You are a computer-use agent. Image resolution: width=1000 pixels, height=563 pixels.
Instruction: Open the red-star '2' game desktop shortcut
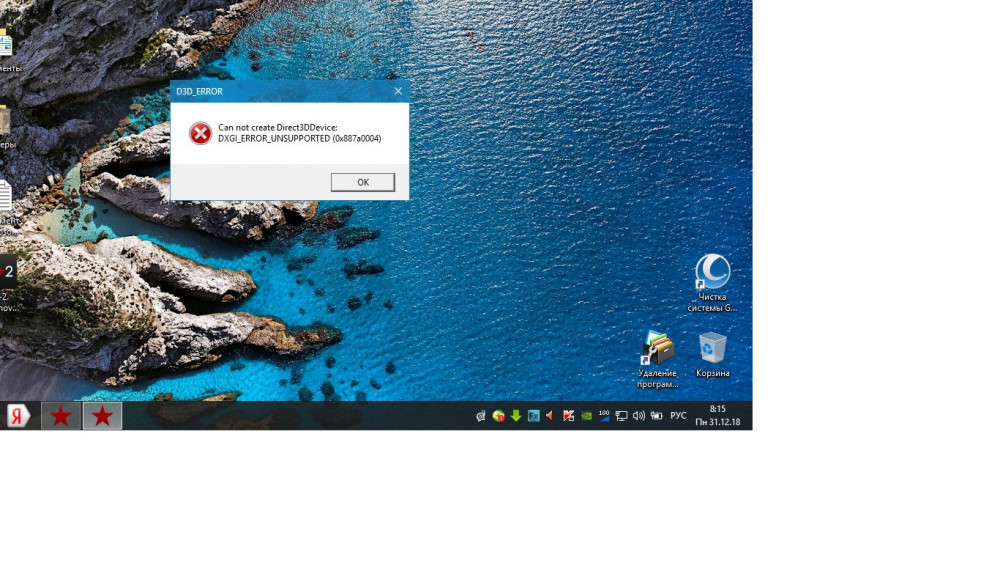[x=8, y=271]
